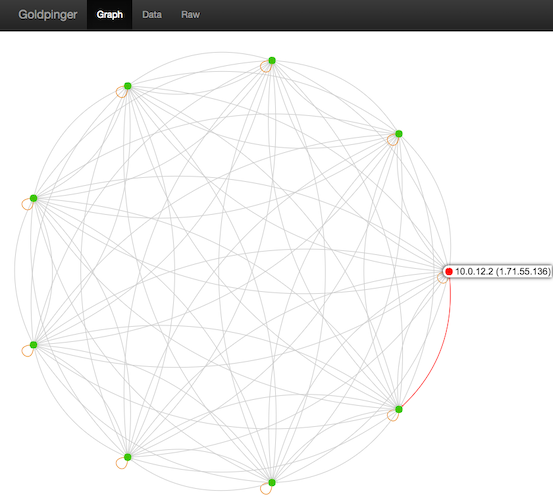
Task: Switch to the Data tab
Action: coord(152,14)
